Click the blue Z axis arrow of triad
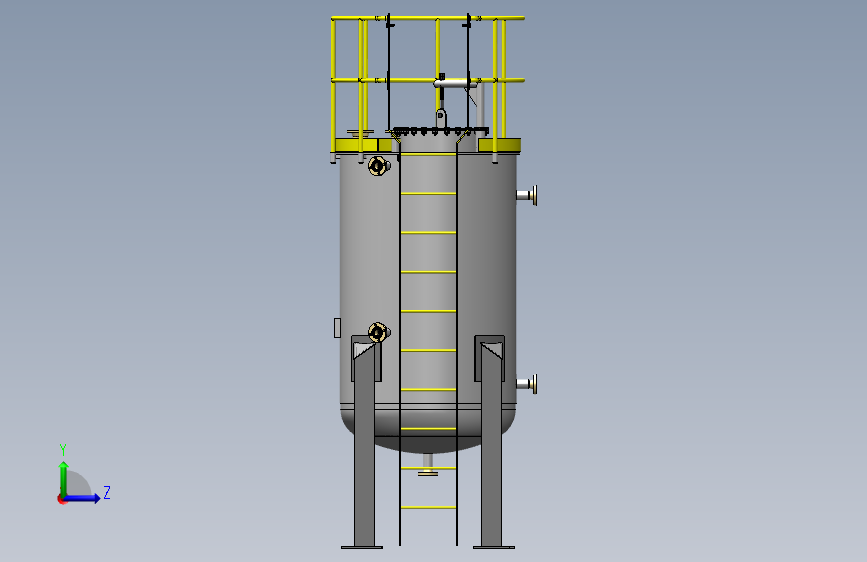This screenshot has width=867, height=562. click(83, 498)
